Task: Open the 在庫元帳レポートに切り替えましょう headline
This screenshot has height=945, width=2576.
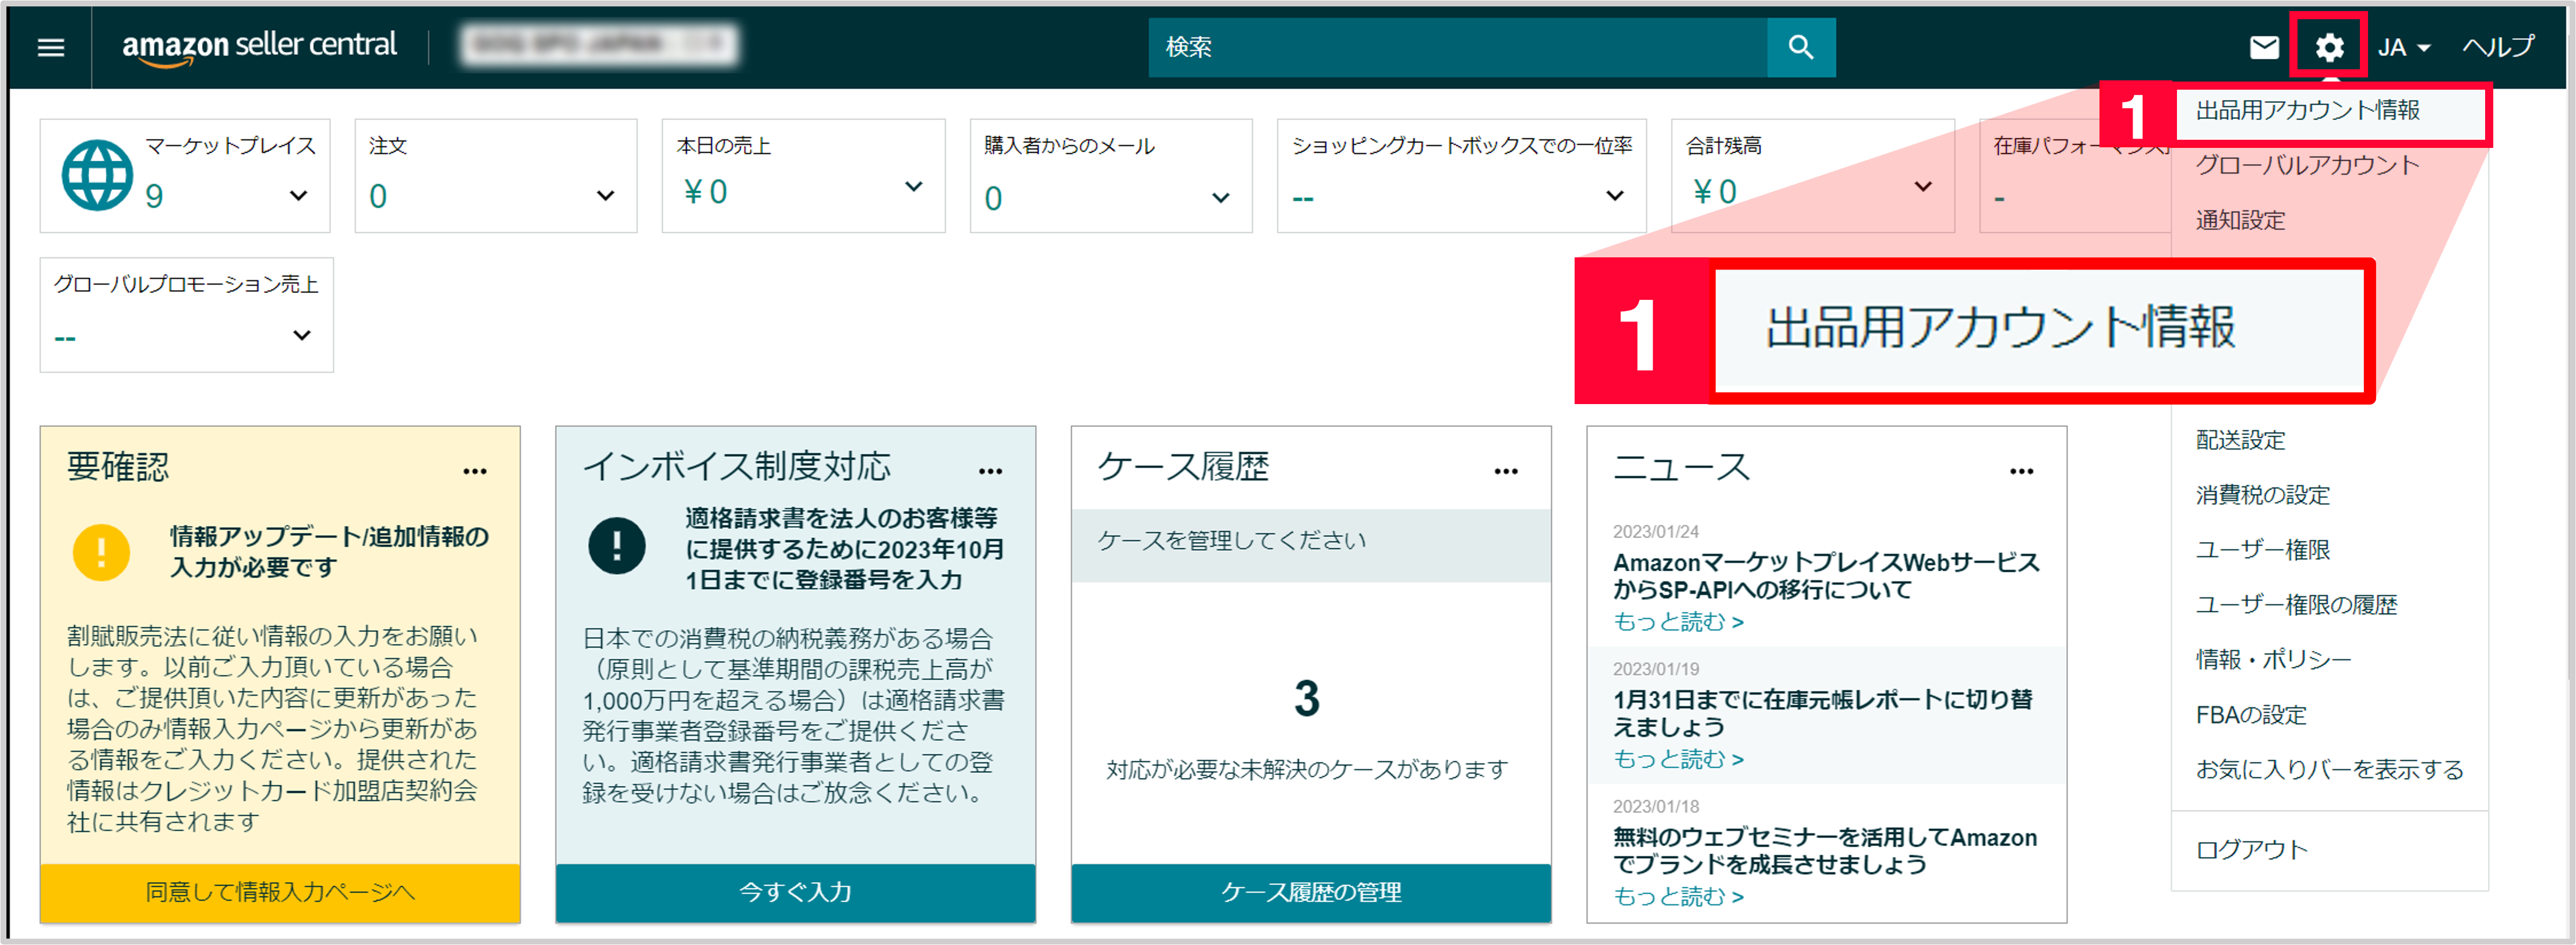Action: 1822,713
